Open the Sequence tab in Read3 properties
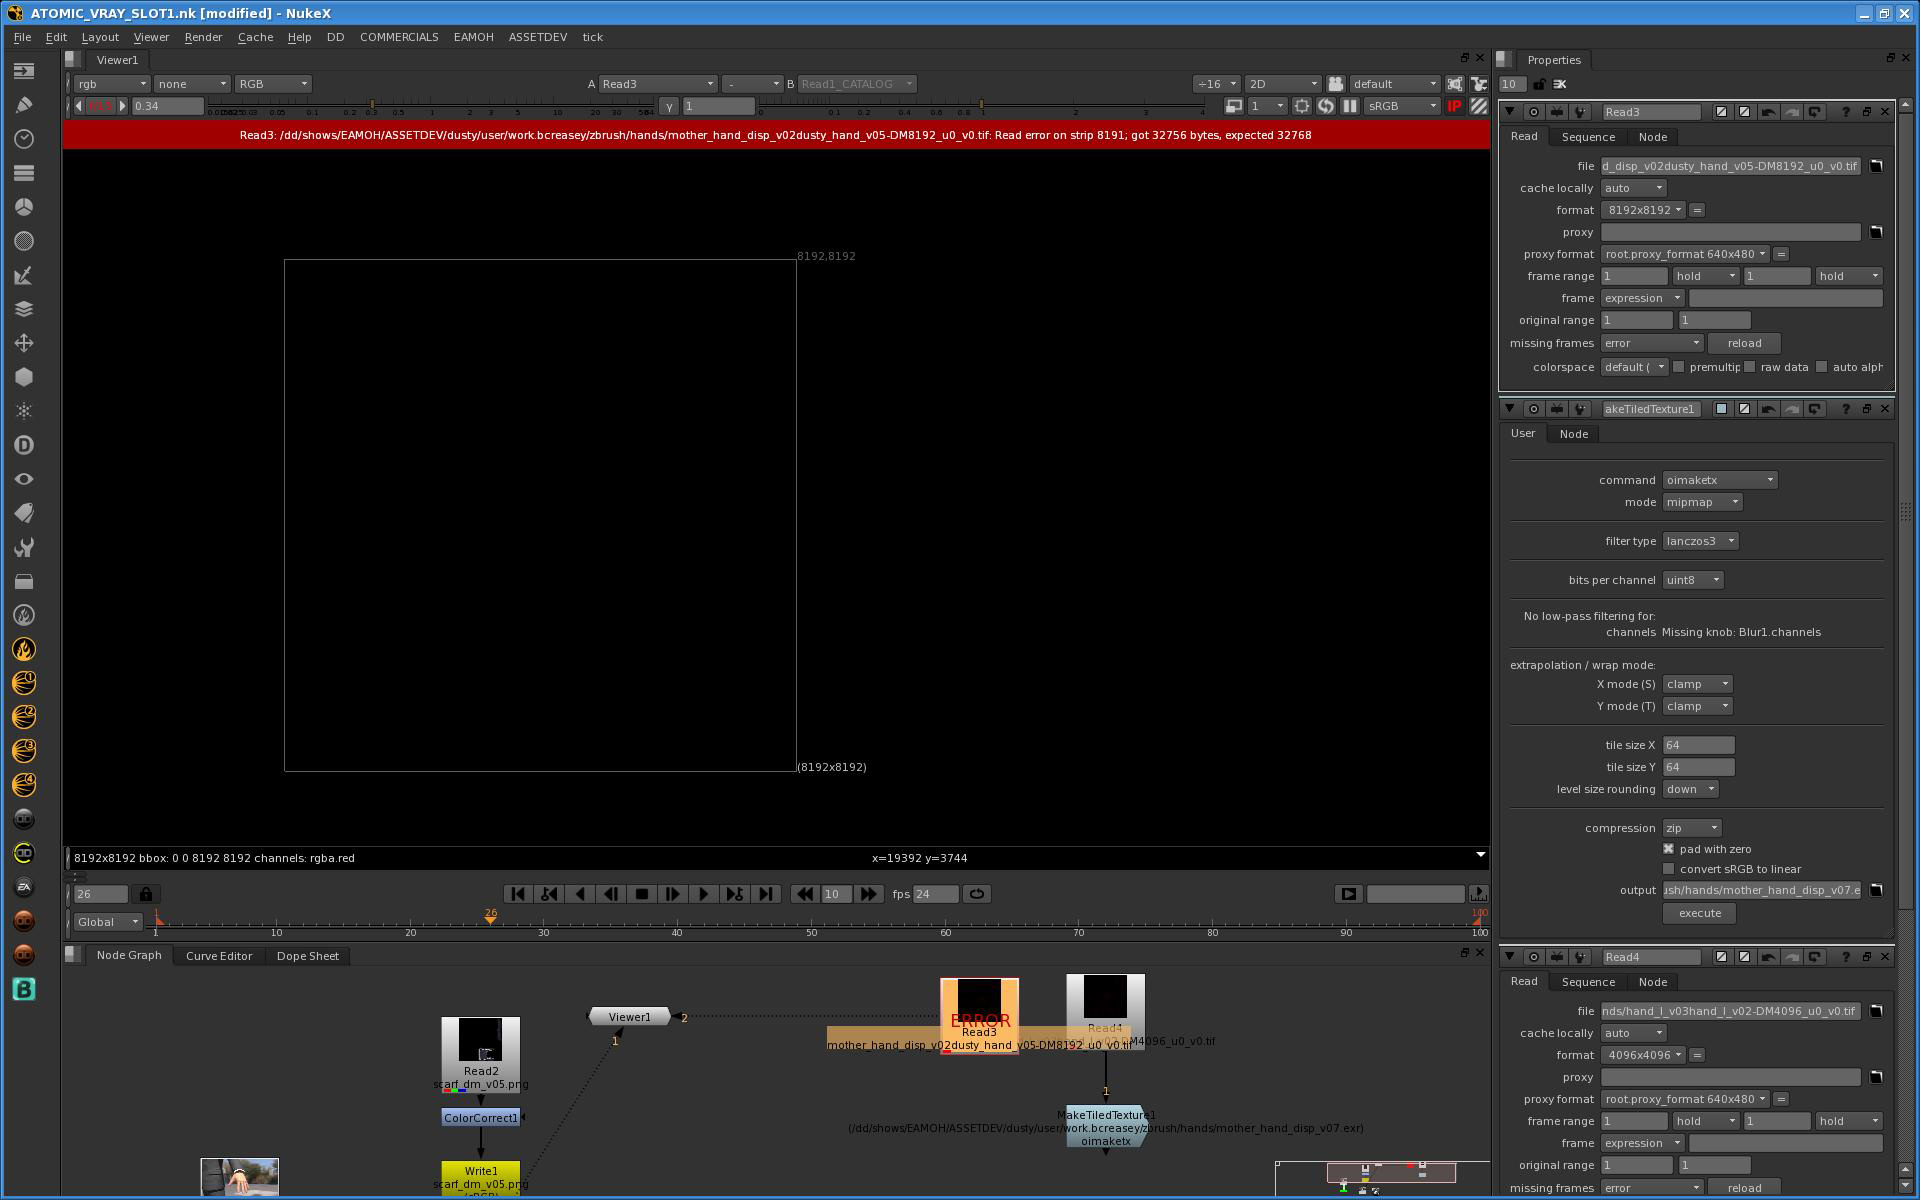 [1588, 137]
